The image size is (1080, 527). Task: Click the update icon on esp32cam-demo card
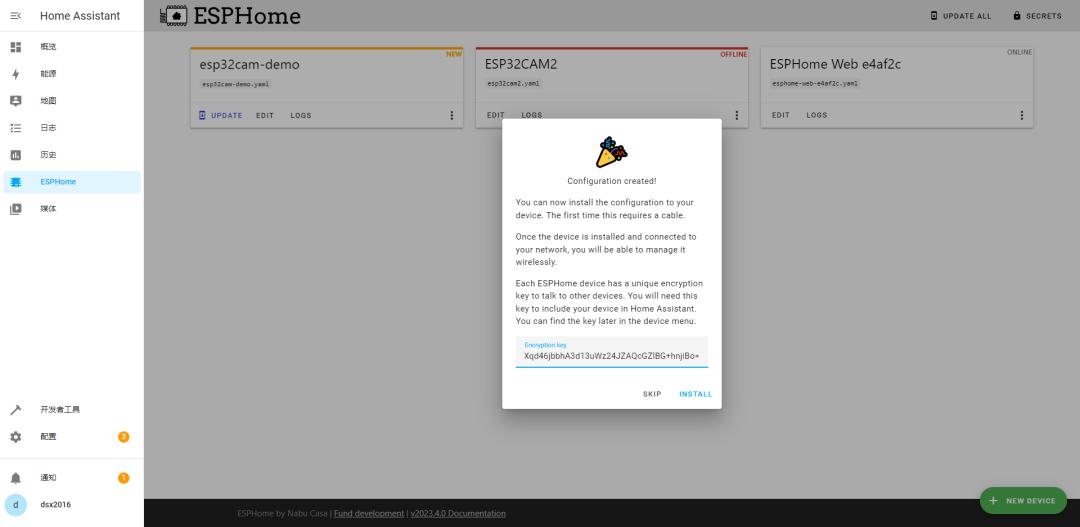[202, 116]
